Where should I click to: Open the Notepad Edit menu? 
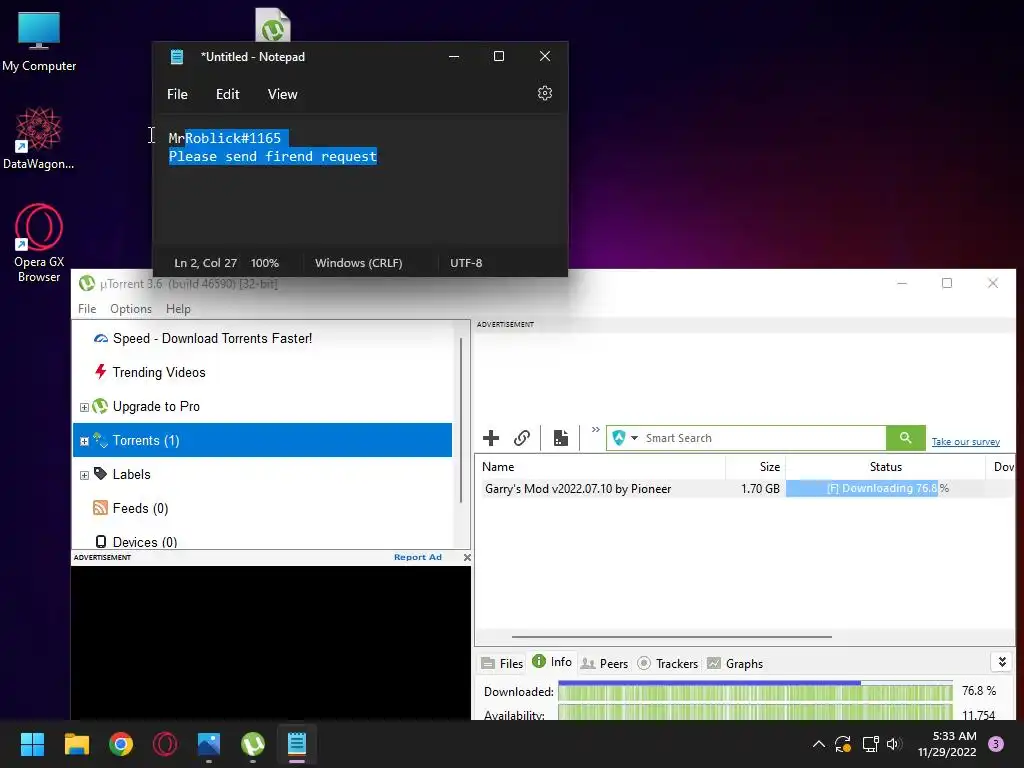point(227,94)
